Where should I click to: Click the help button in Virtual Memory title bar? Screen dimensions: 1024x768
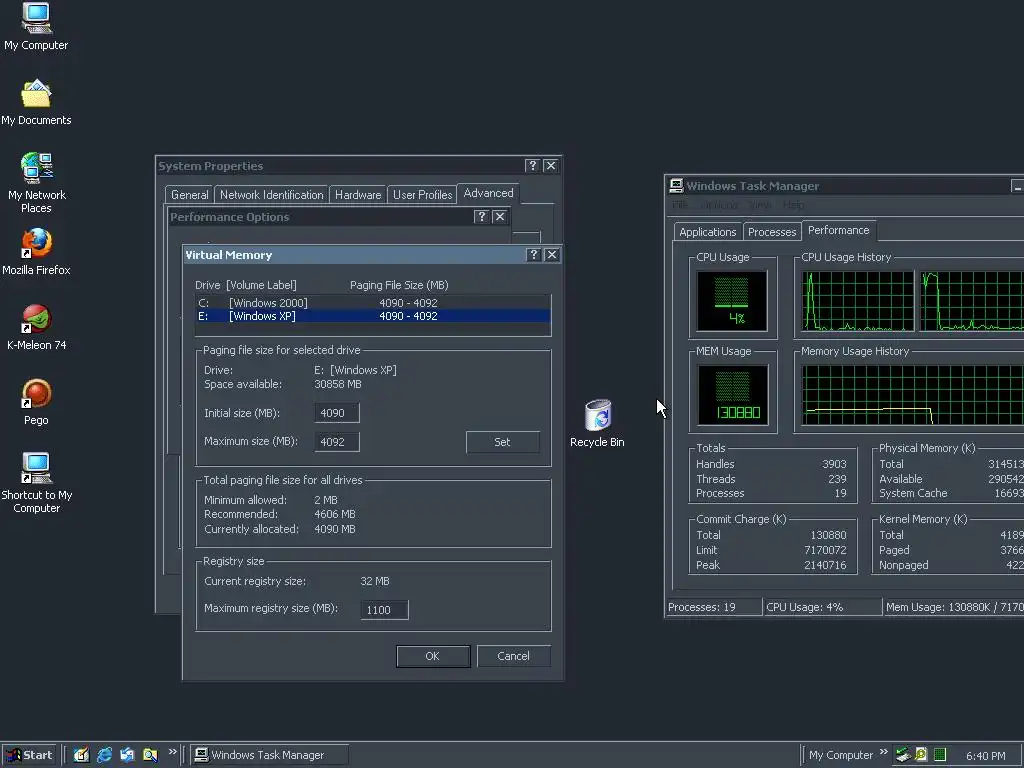(x=534, y=255)
